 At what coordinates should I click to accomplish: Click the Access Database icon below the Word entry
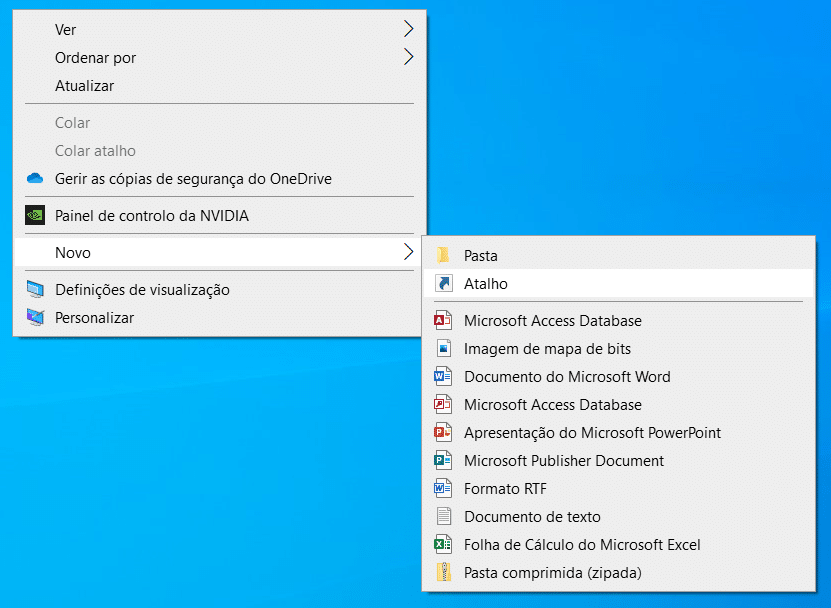(x=443, y=405)
